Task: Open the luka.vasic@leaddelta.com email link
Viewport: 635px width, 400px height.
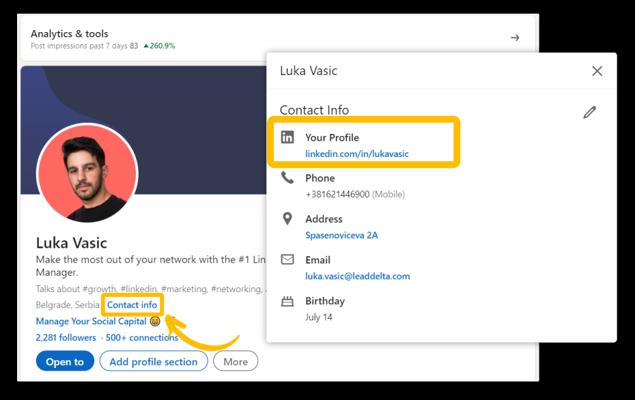Action: (358, 276)
